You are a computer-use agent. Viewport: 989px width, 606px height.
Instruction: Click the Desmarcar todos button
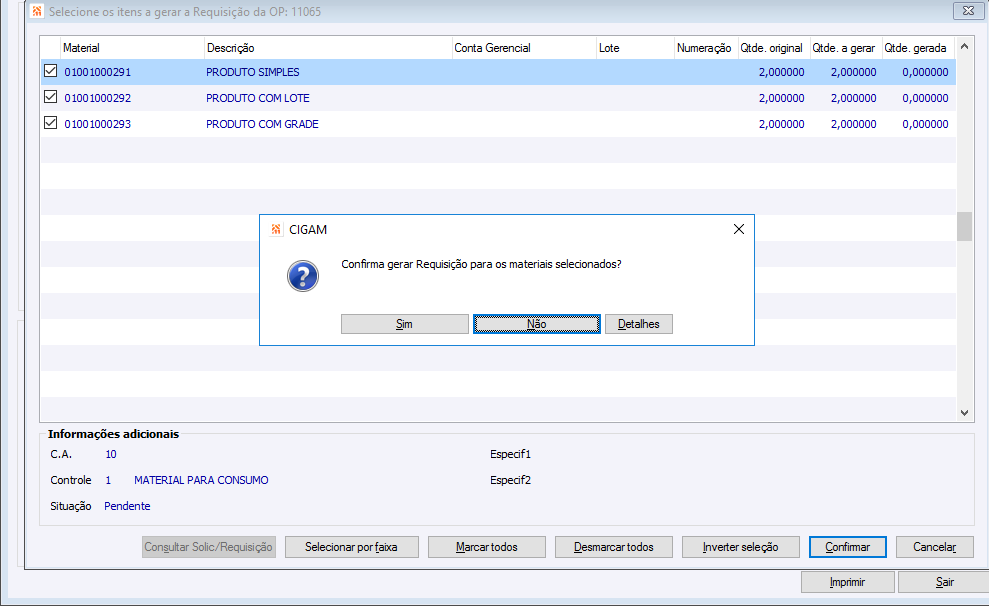point(613,547)
